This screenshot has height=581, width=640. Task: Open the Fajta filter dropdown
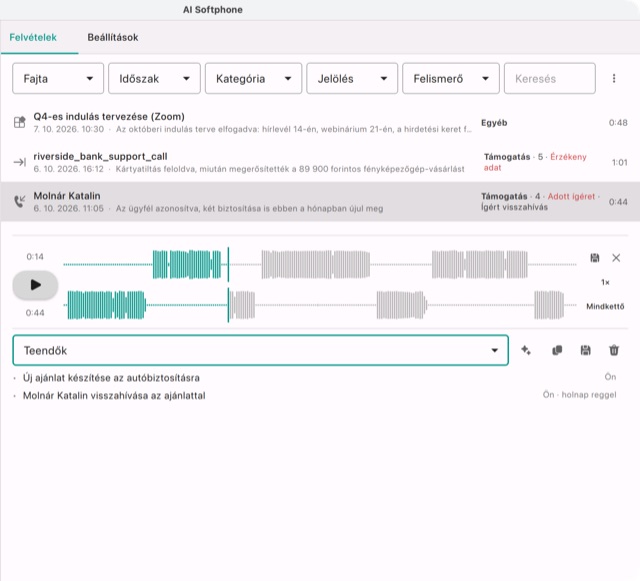(x=58, y=78)
